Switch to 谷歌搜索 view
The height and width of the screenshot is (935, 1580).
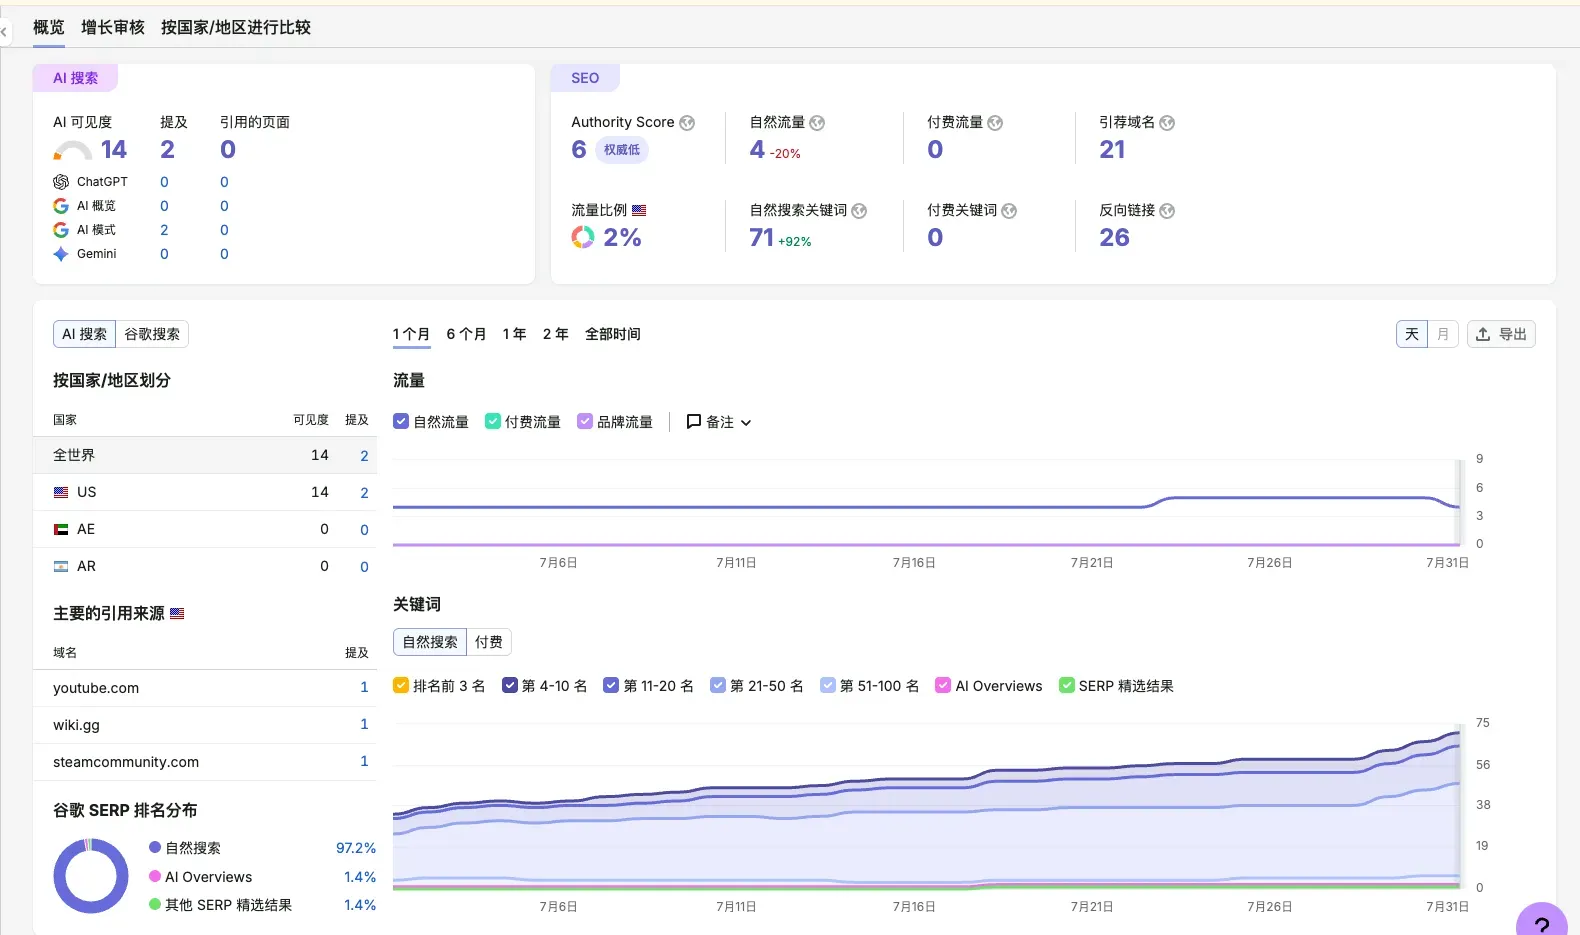point(152,334)
